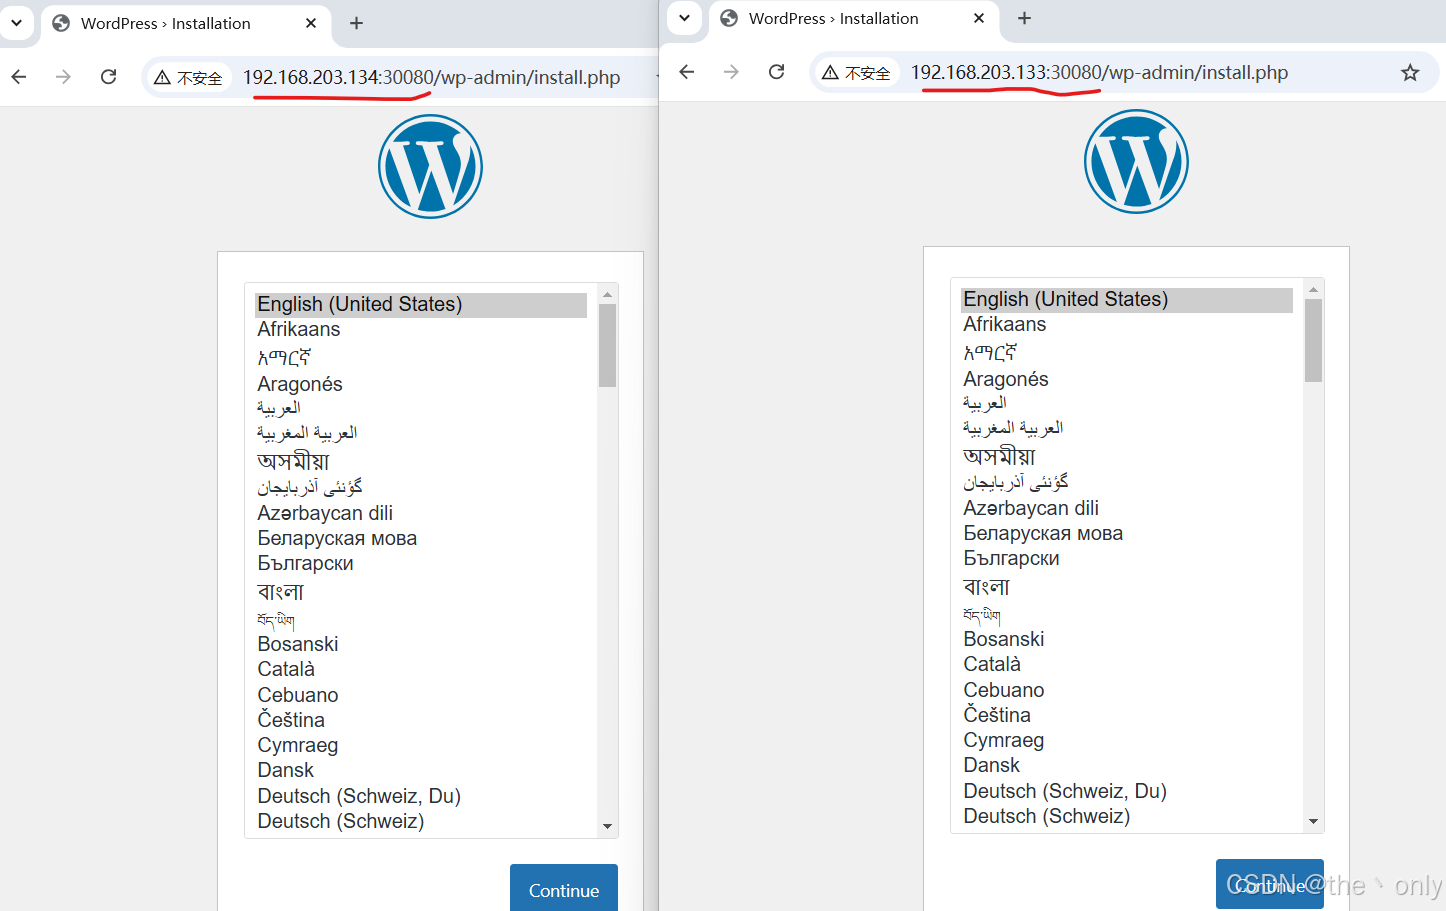Close WordPress Installation tab in right window
Screen dimensions: 1446x911
coord(979,18)
